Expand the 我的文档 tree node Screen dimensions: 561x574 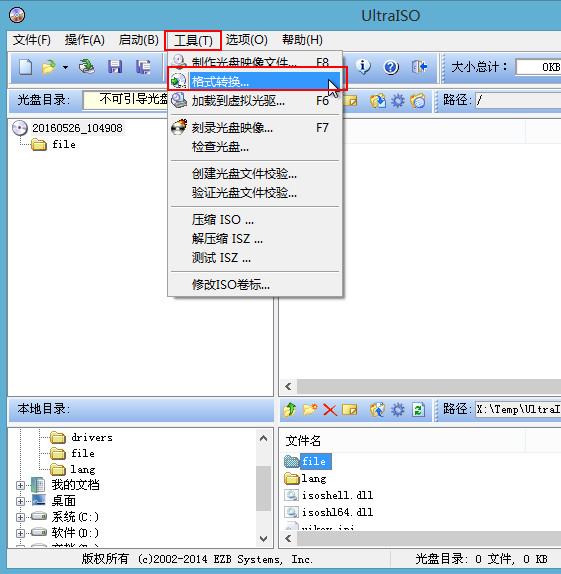click(21, 485)
